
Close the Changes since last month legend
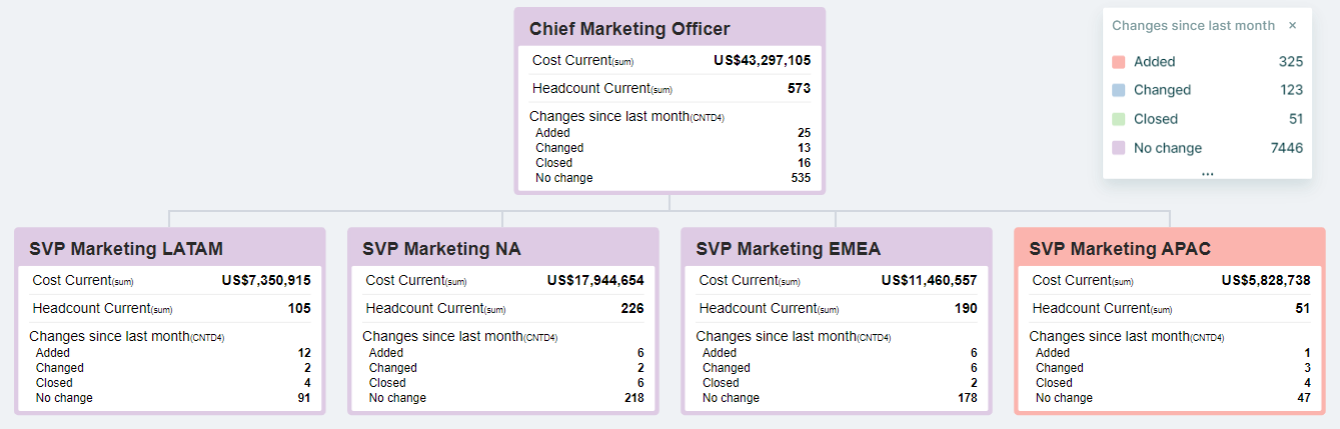click(x=1292, y=26)
